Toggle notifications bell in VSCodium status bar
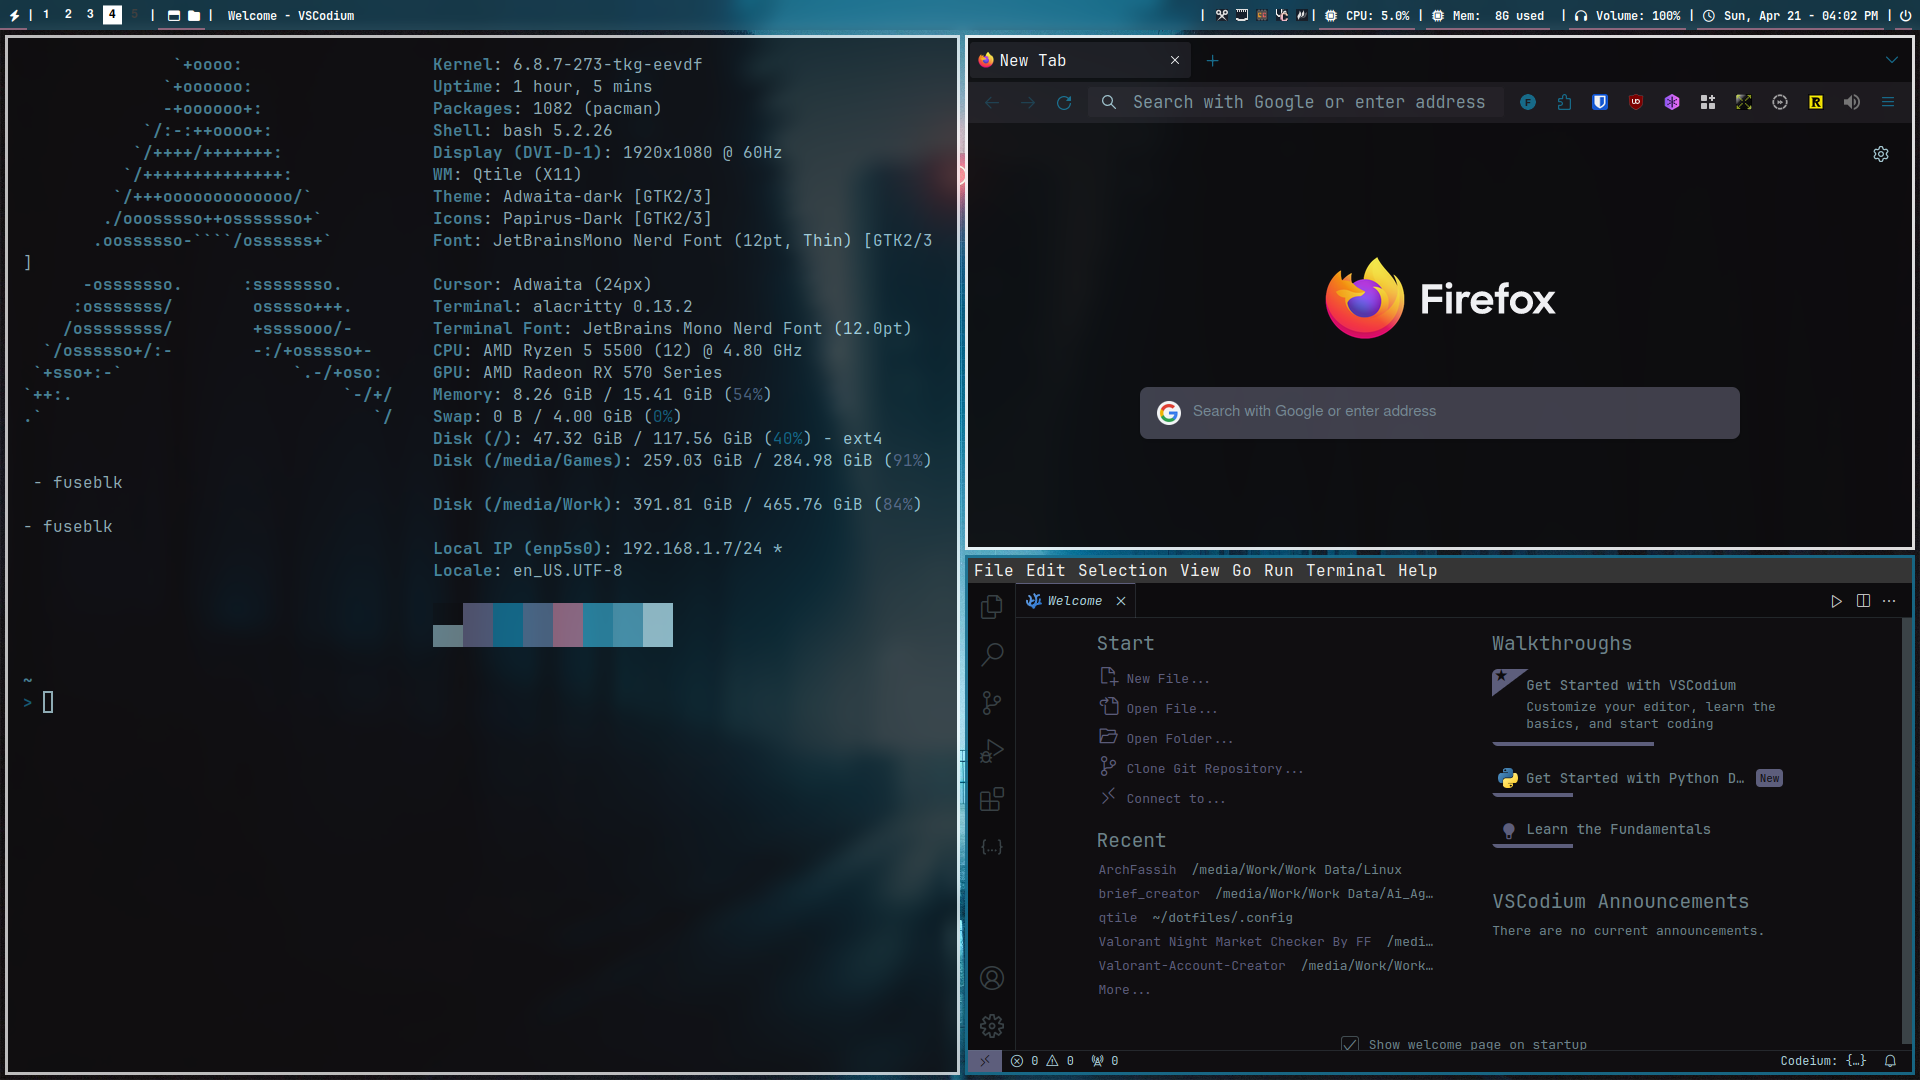 coord(1890,1061)
